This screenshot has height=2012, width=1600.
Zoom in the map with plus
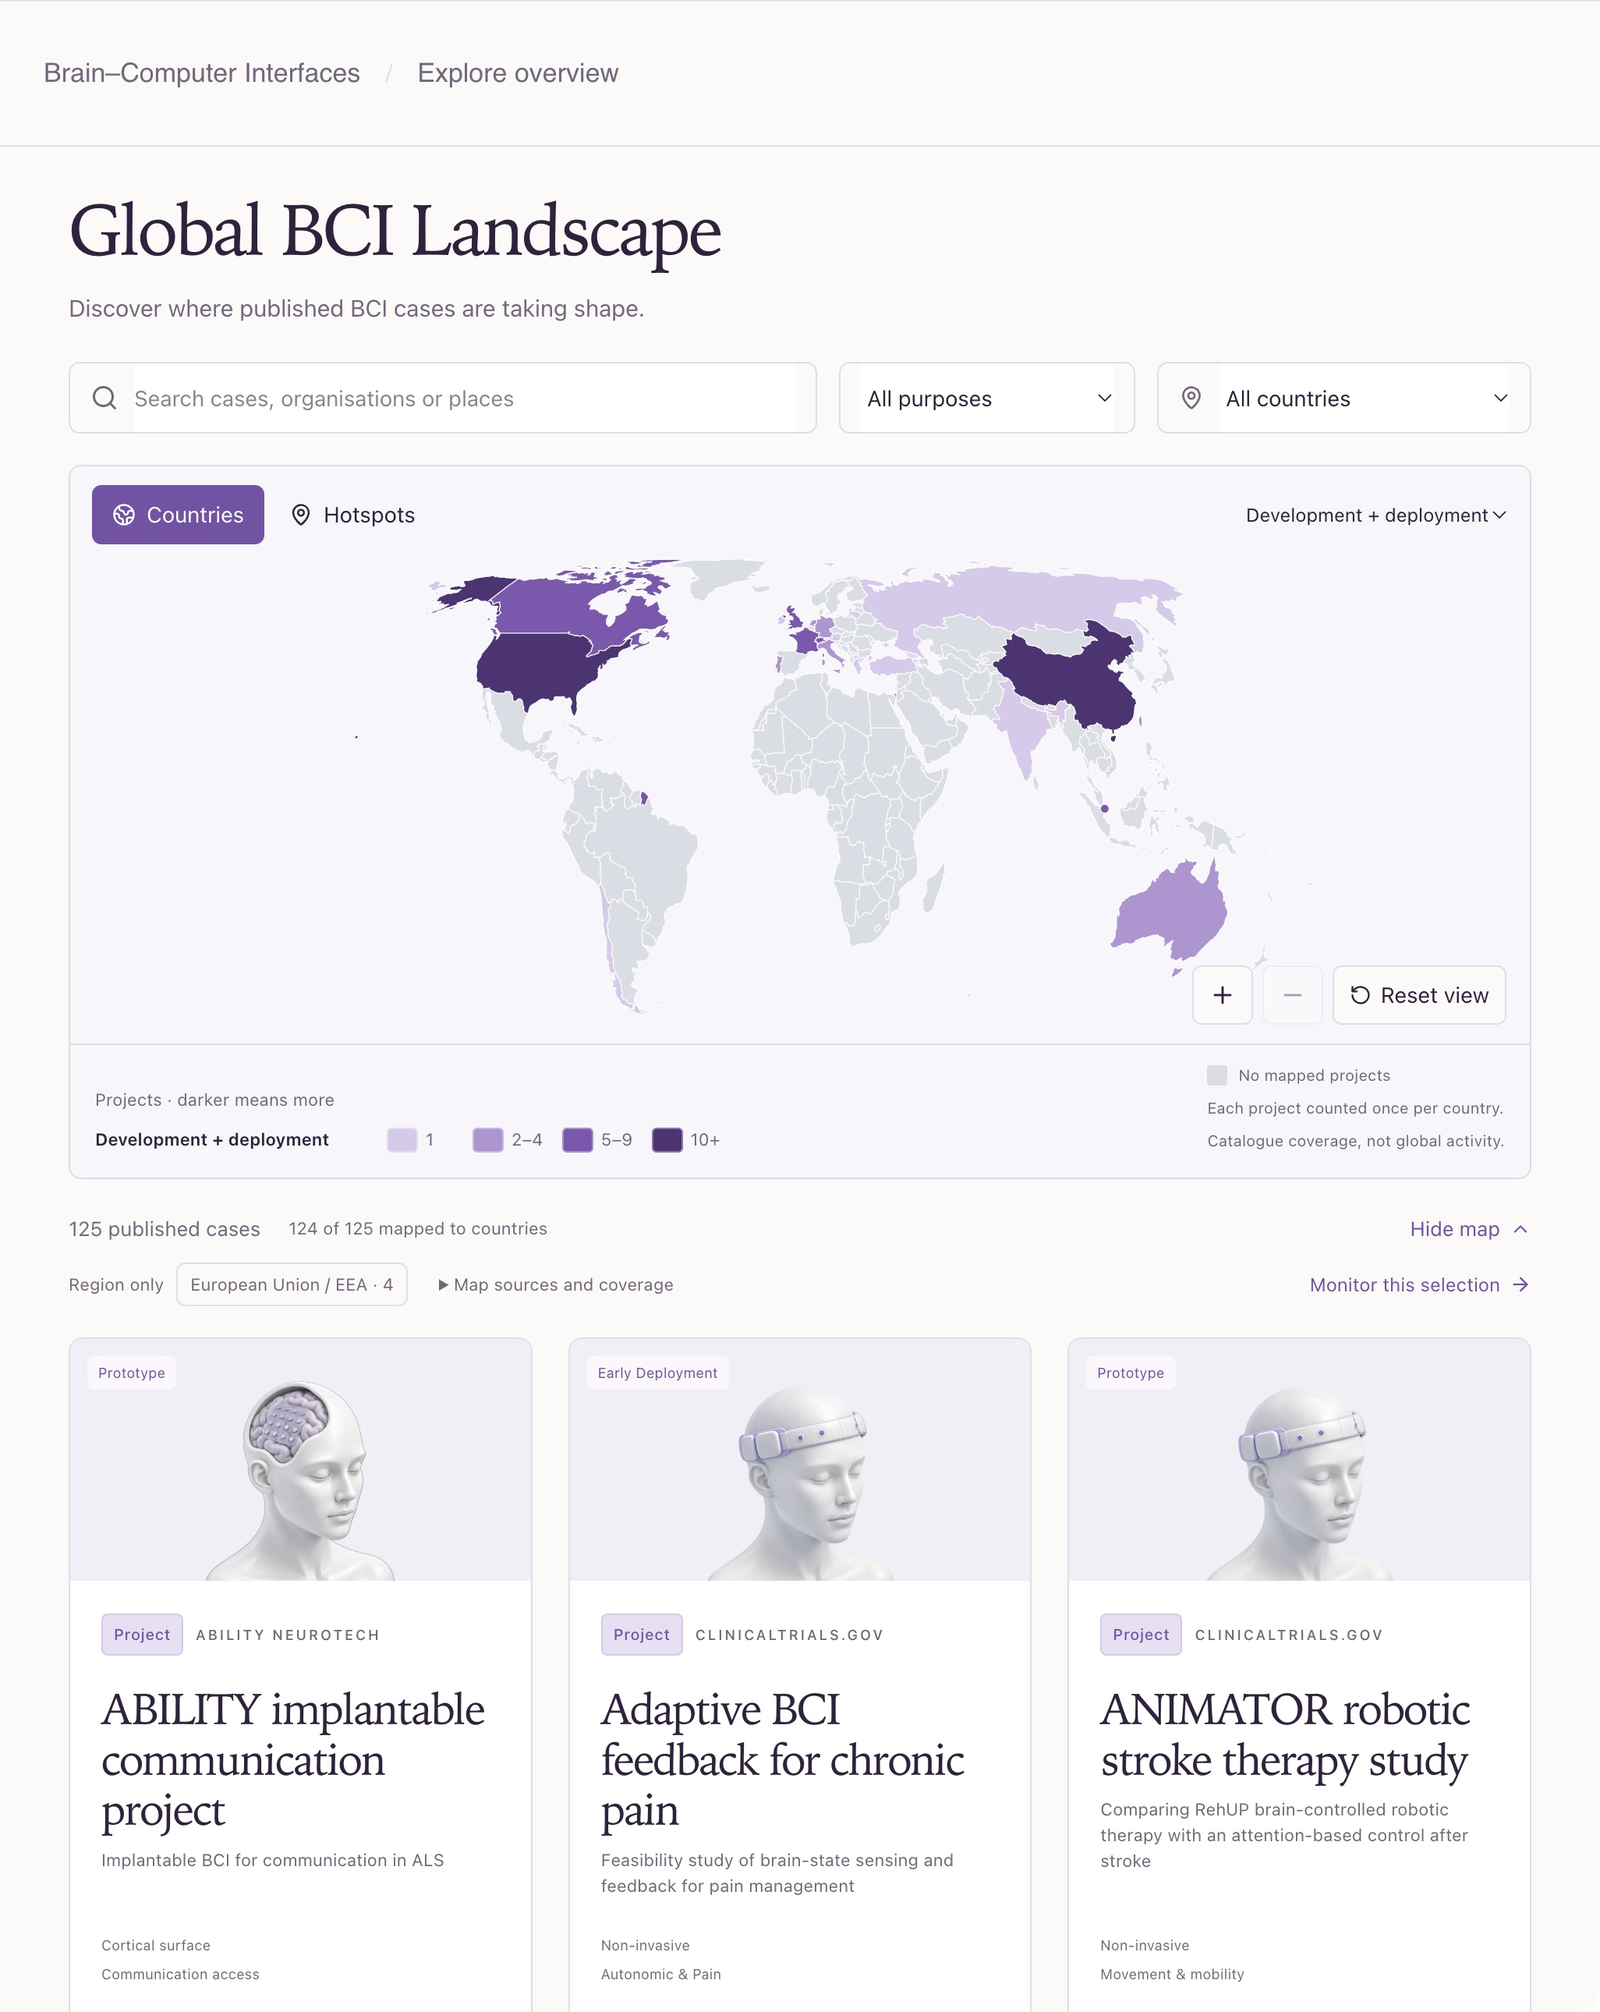[1222, 995]
